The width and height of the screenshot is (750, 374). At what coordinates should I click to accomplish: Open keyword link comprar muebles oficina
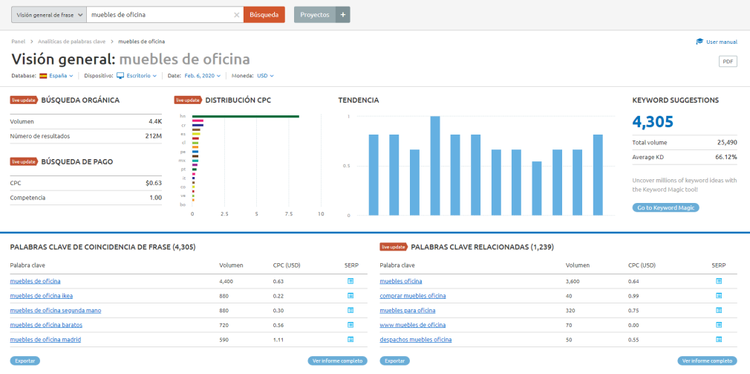click(413, 296)
